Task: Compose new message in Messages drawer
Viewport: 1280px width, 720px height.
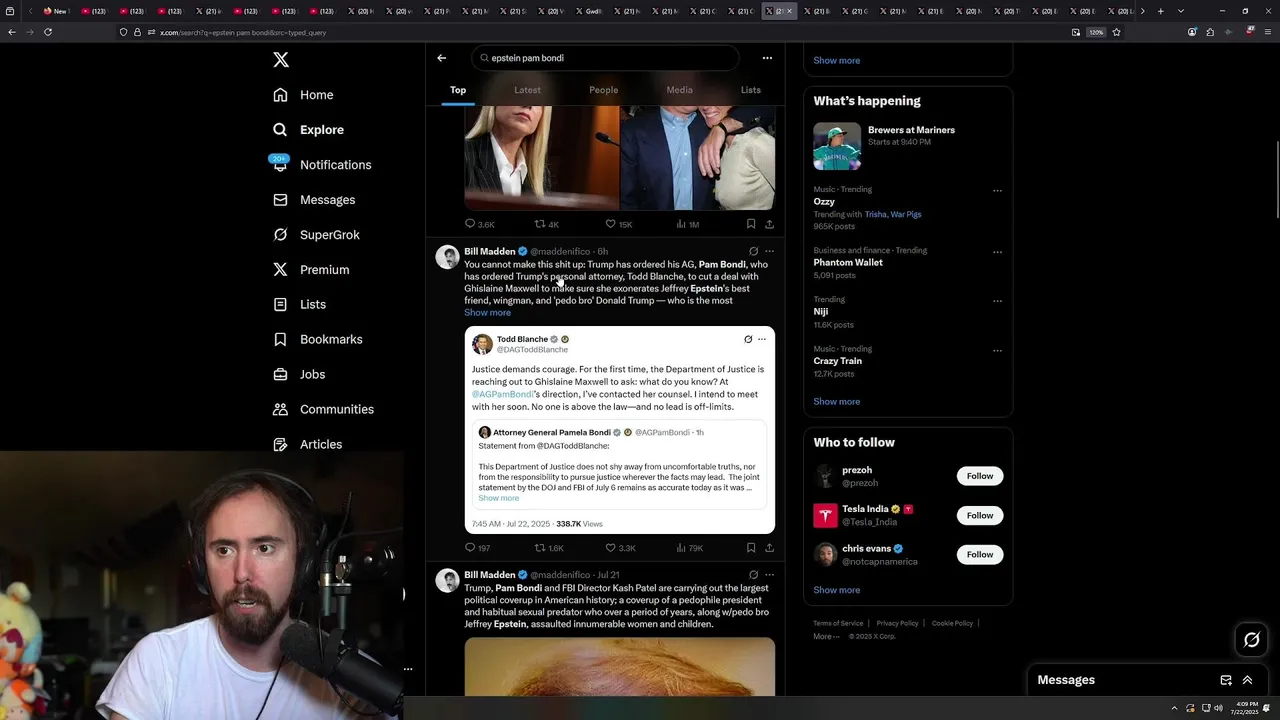Action: (1226, 680)
